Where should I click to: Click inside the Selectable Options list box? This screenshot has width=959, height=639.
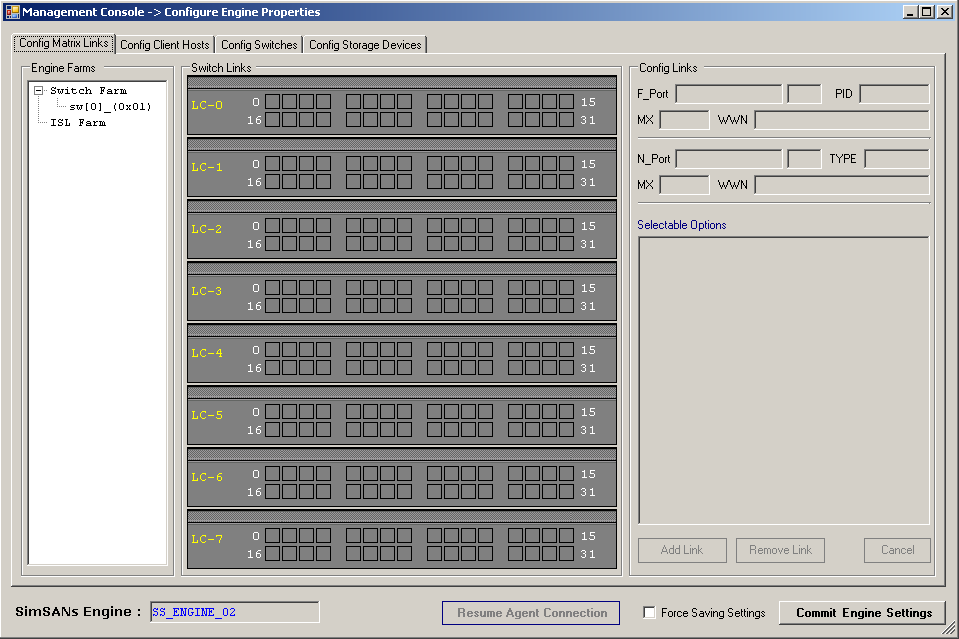[783, 380]
